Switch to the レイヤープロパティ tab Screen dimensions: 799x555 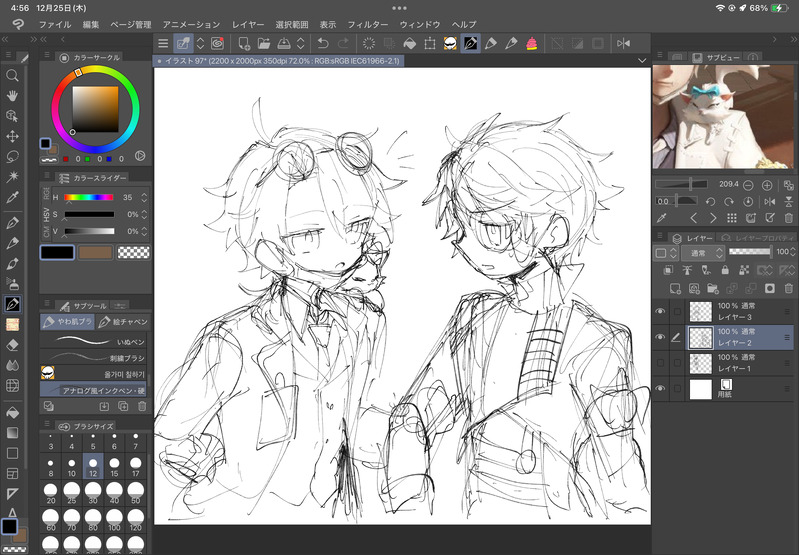(x=759, y=238)
